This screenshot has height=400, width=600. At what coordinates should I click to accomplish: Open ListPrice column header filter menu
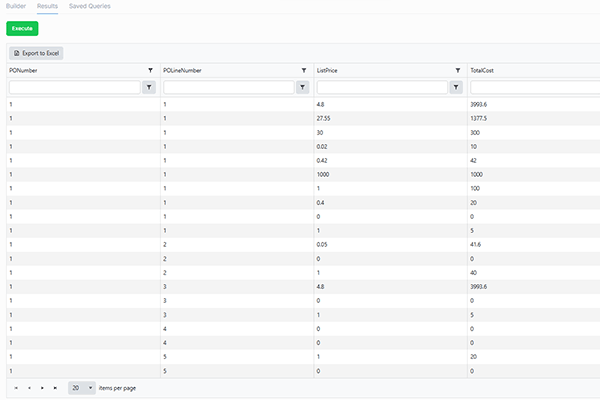click(x=457, y=71)
